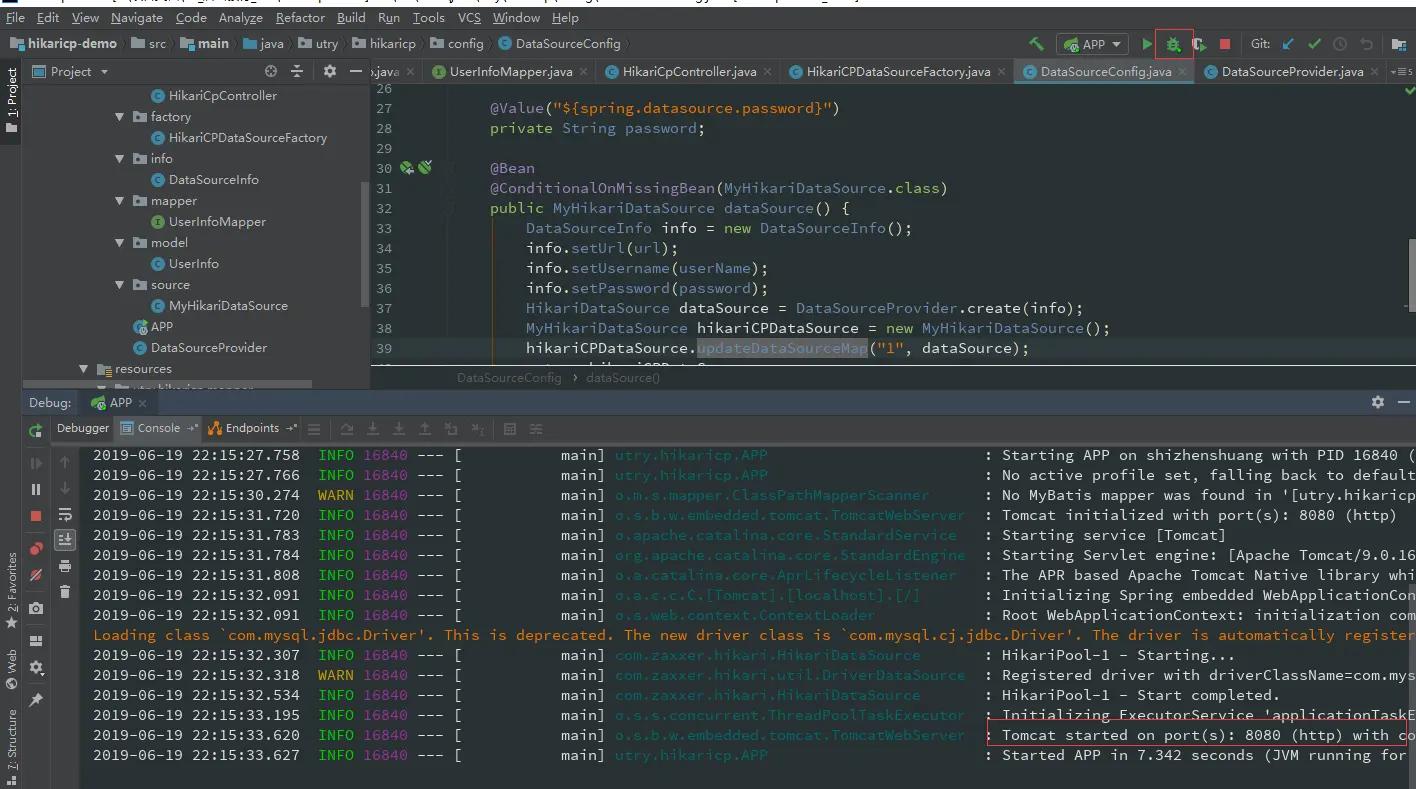Clear all console output with trash icon

click(65, 592)
